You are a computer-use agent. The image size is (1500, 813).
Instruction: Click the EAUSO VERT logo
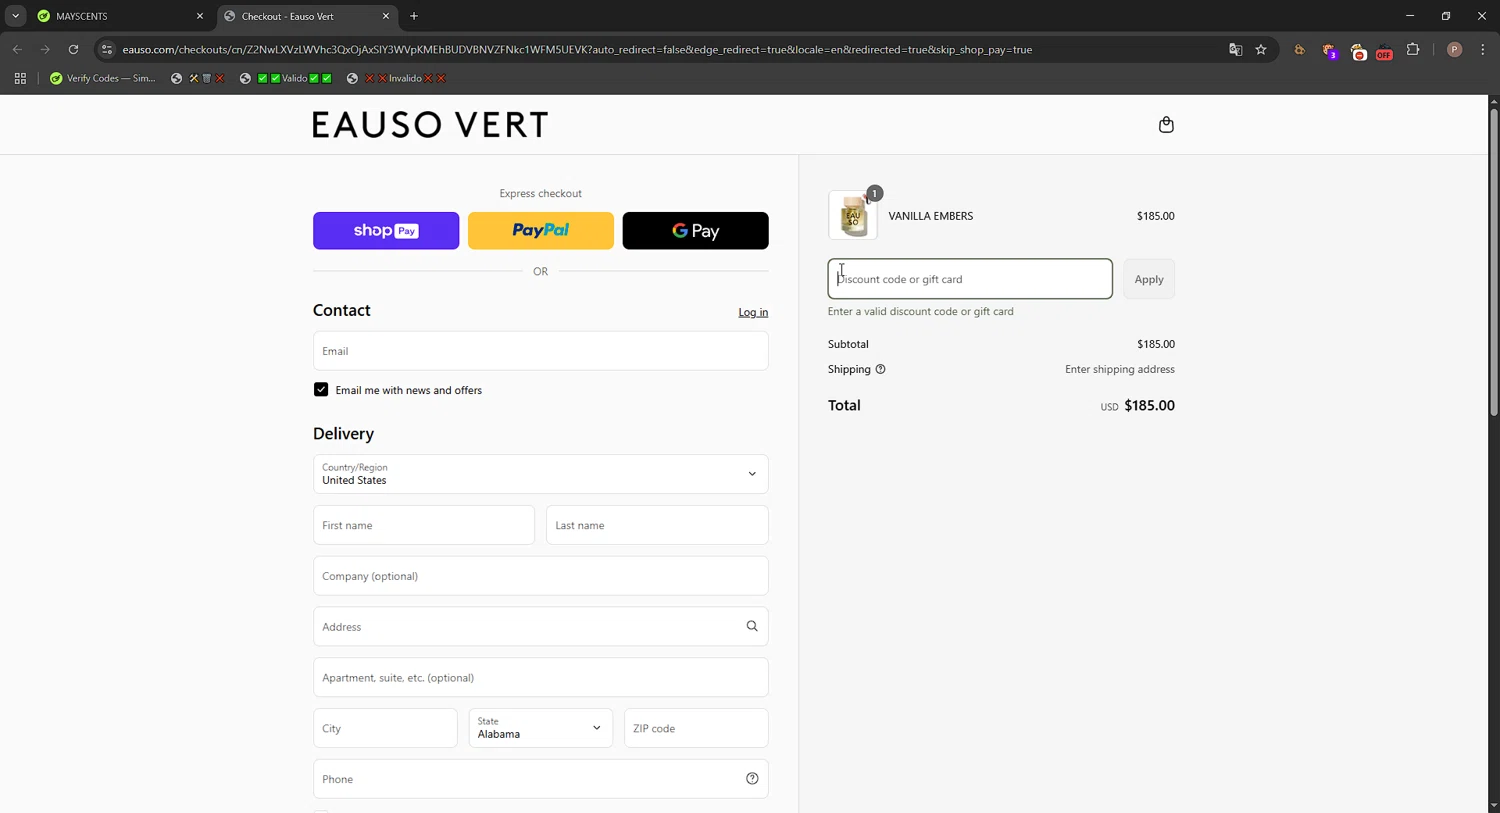pyautogui.click(x=430, y=125)
